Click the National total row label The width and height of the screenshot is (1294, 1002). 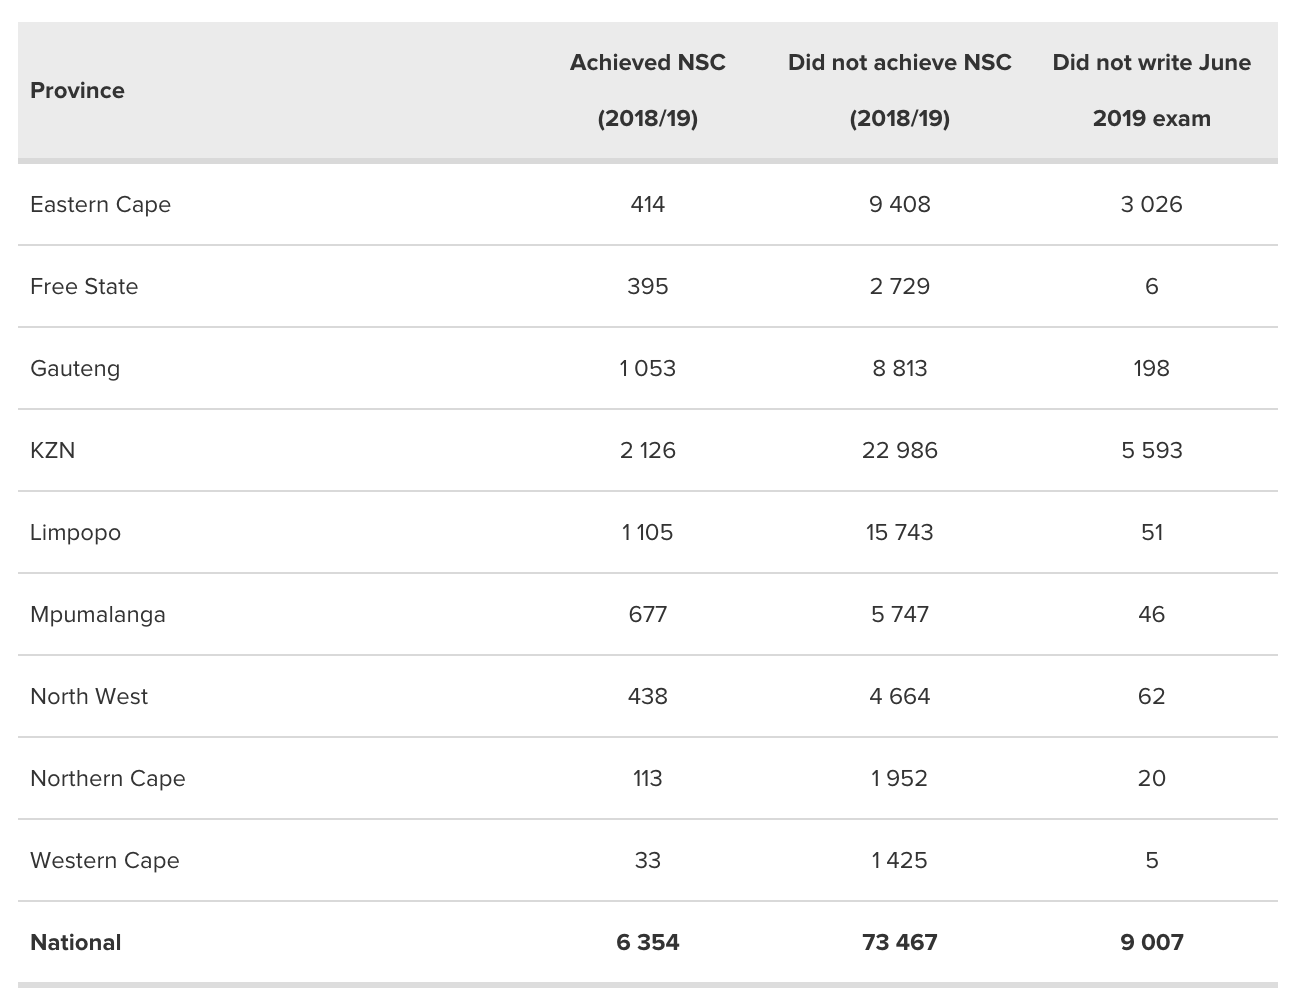76,942
